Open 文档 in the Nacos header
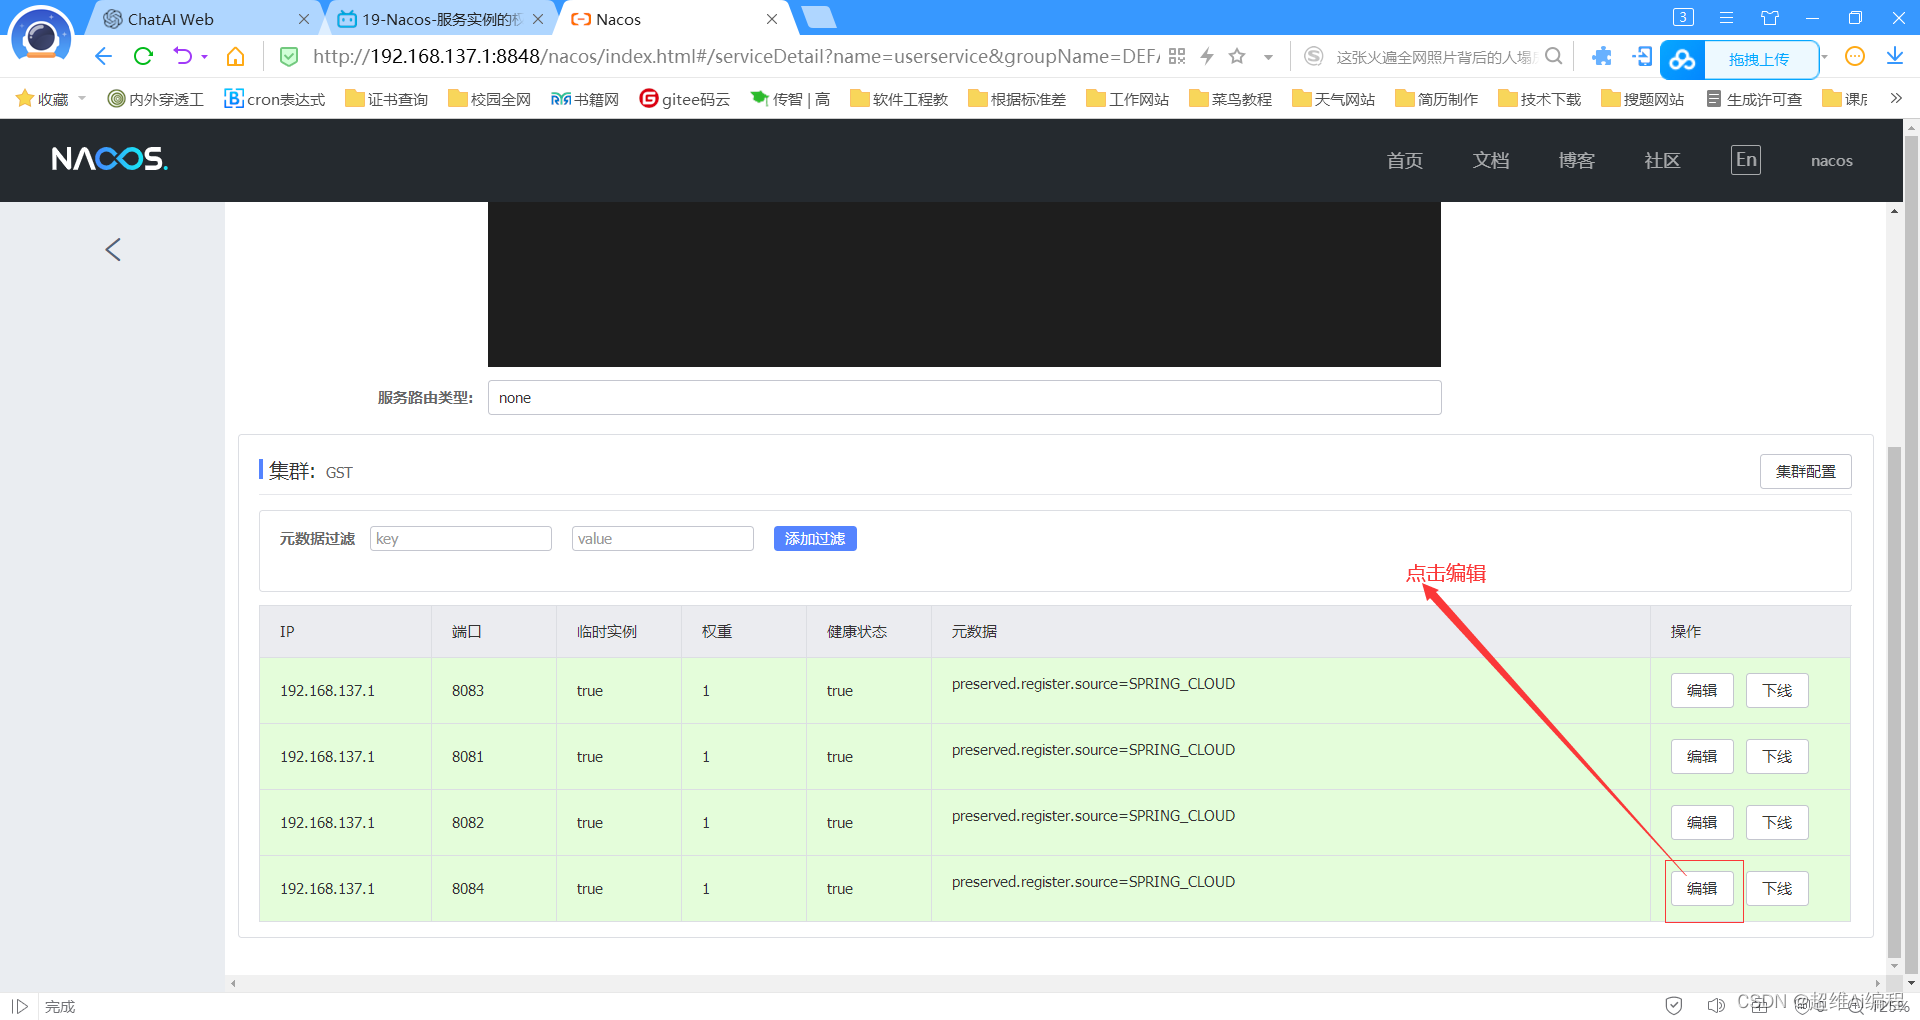This screenshot has width=1920, height=1020. pyautogui.click(x=1490, y=160)
